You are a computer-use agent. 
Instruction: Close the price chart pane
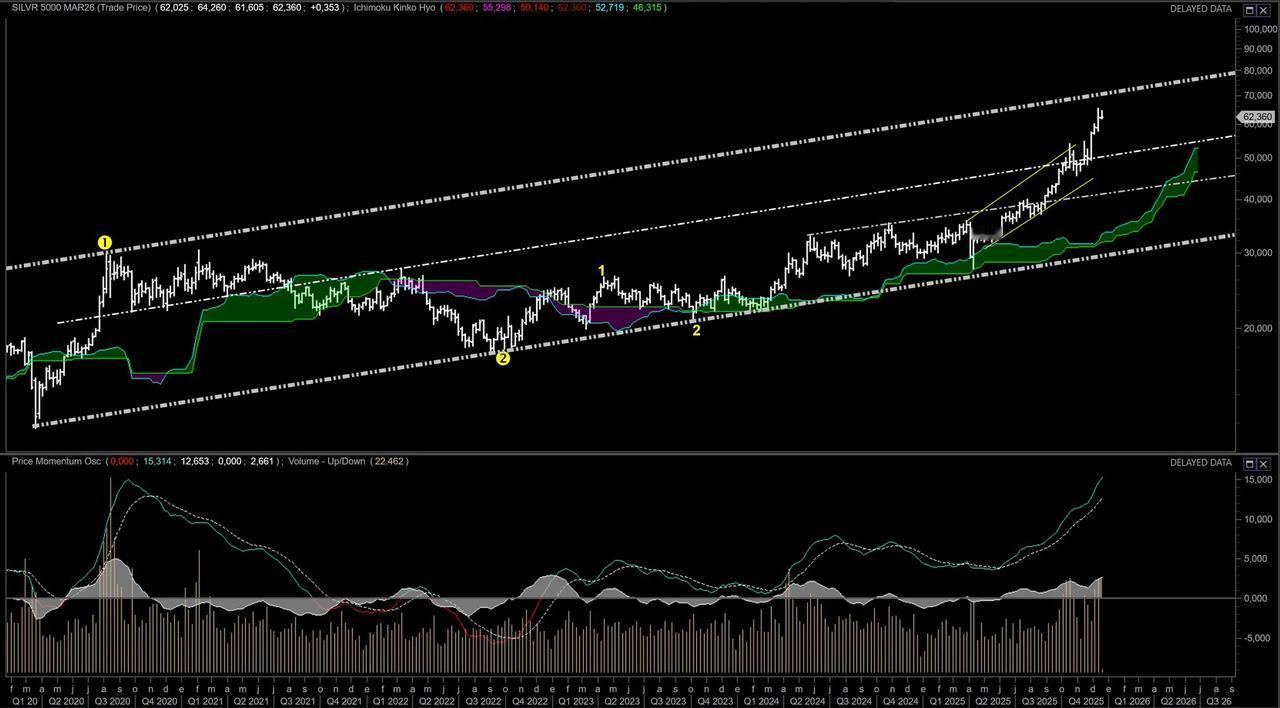click(x=1264, y=9)
